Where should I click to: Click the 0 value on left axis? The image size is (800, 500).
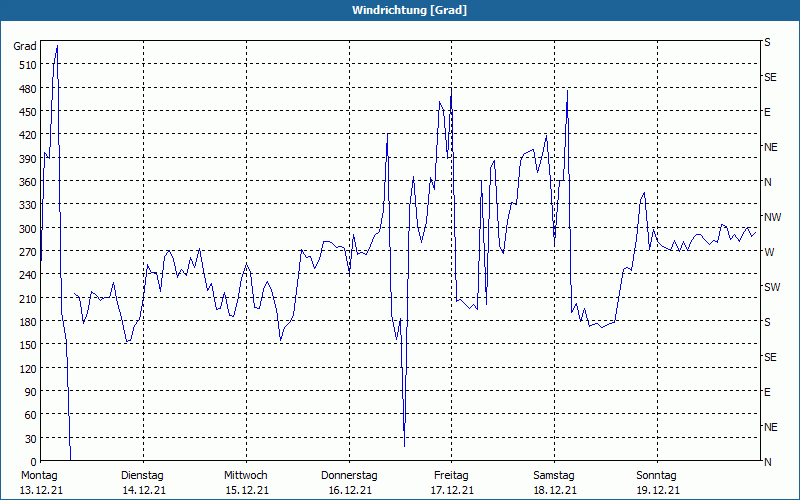pos(34,462)
